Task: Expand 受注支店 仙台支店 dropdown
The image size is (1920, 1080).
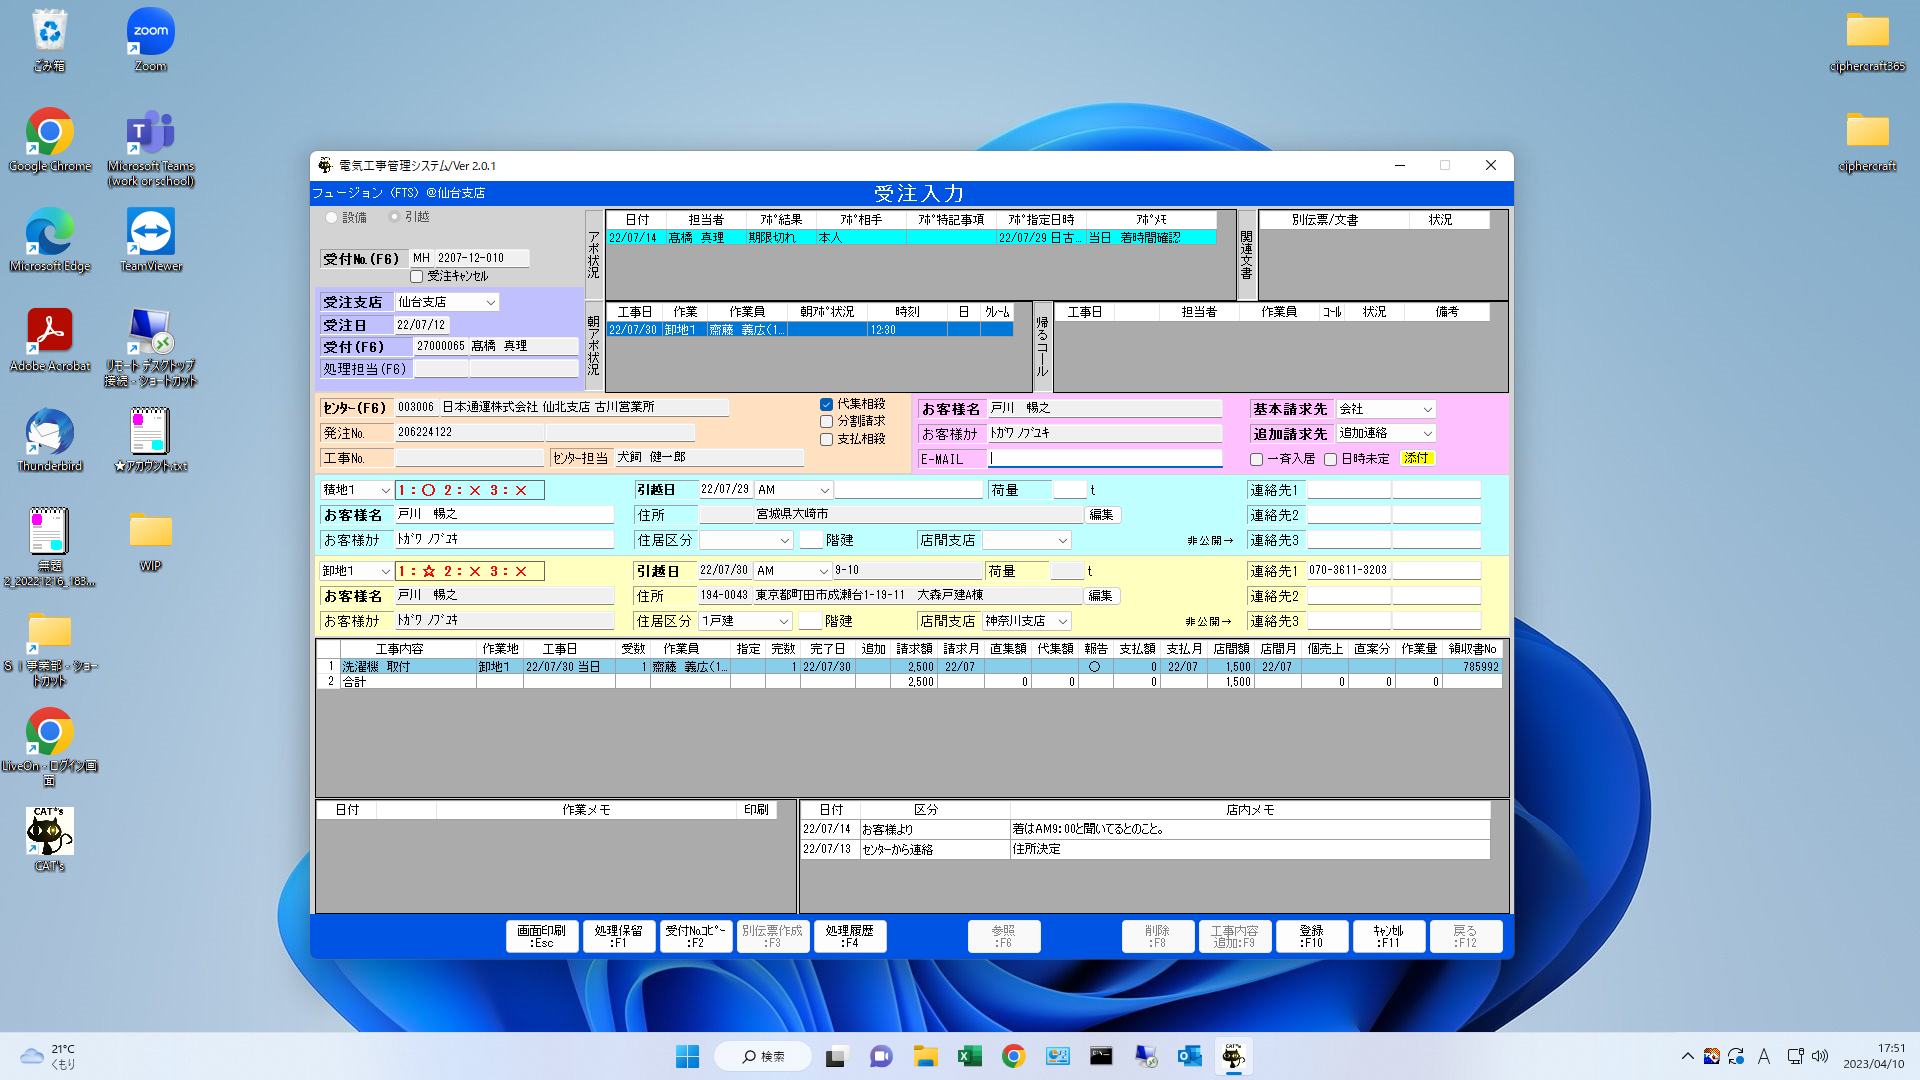Action: (490, 302)
